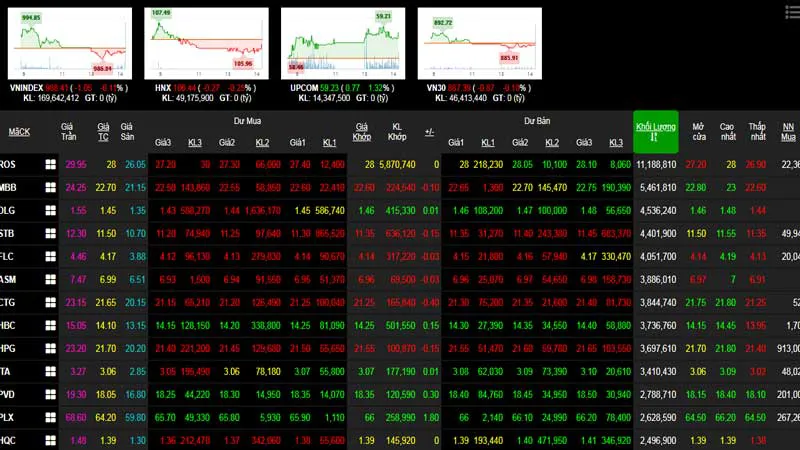Open the hamburger menu icon at top right
This screenshot has height=450, width=800.
792,12
